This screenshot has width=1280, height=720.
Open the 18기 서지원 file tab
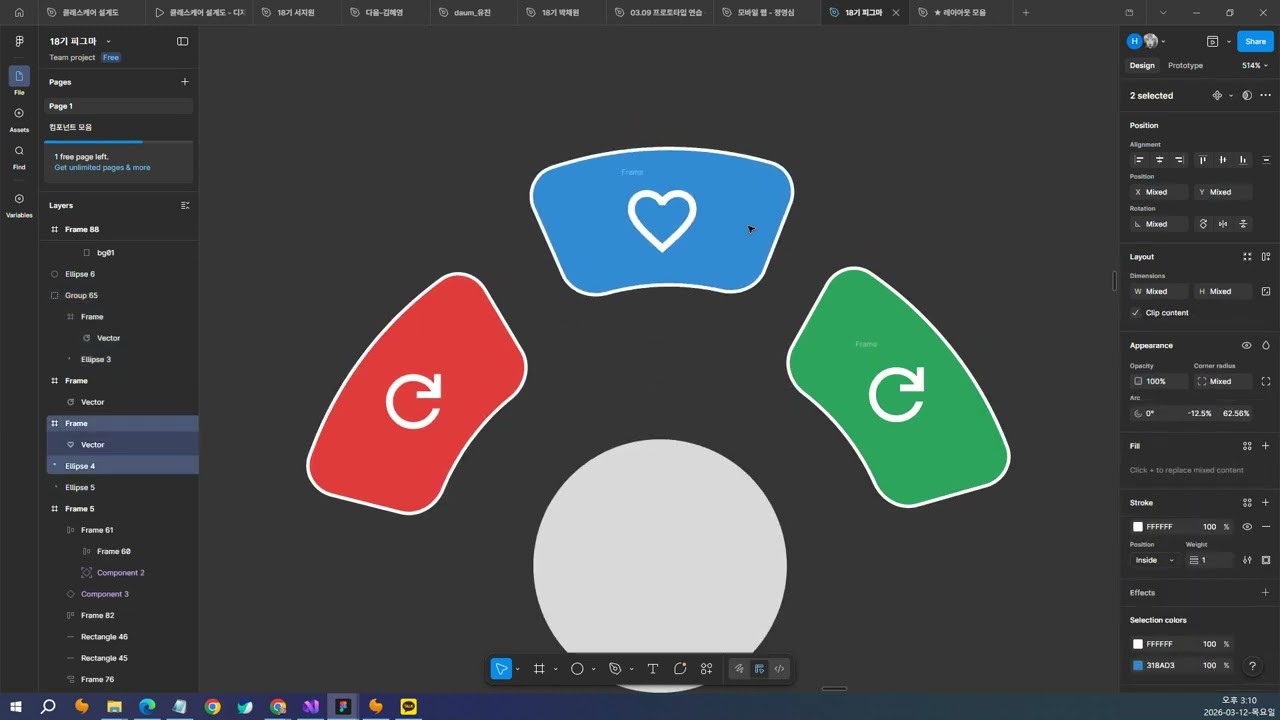[295, 13]
